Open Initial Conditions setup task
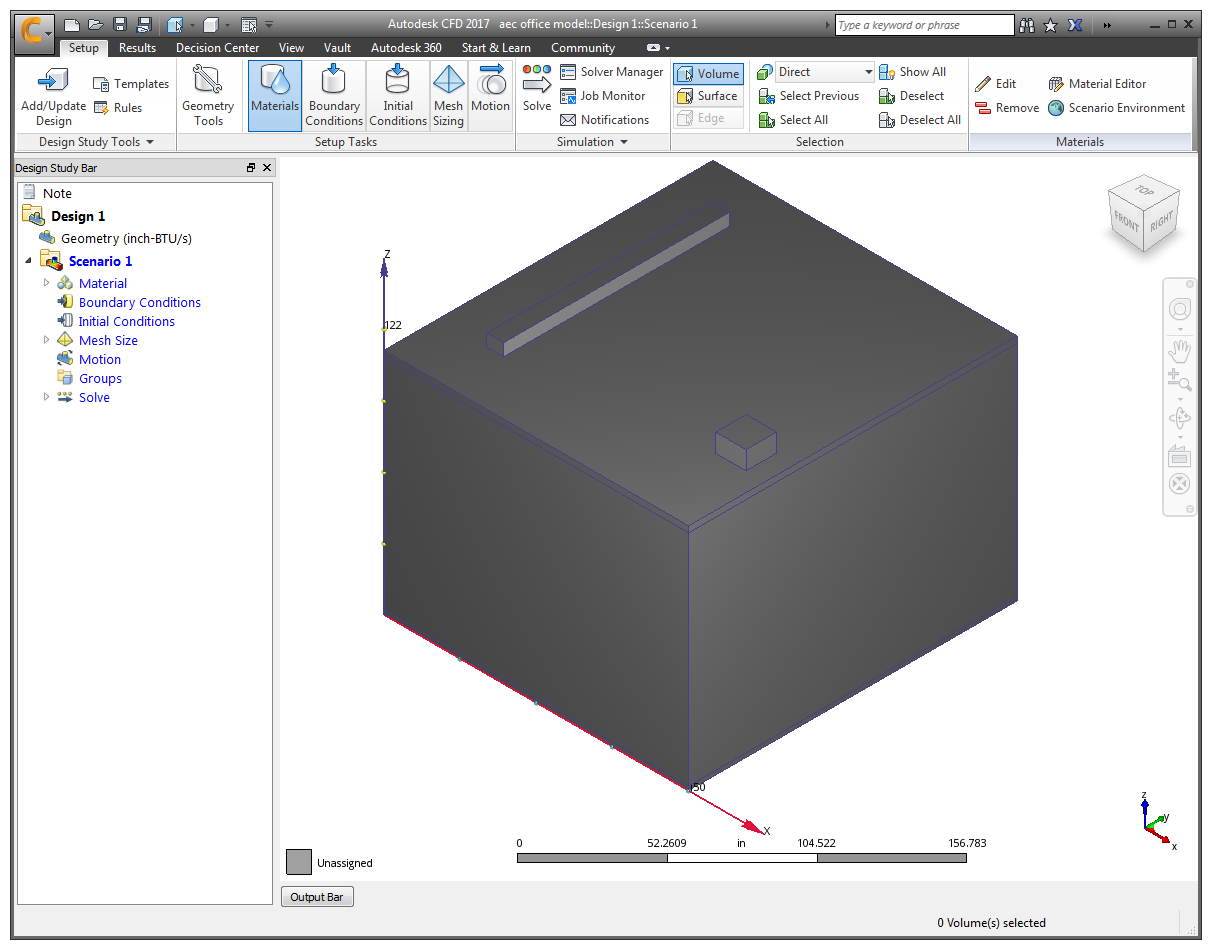 398,95
